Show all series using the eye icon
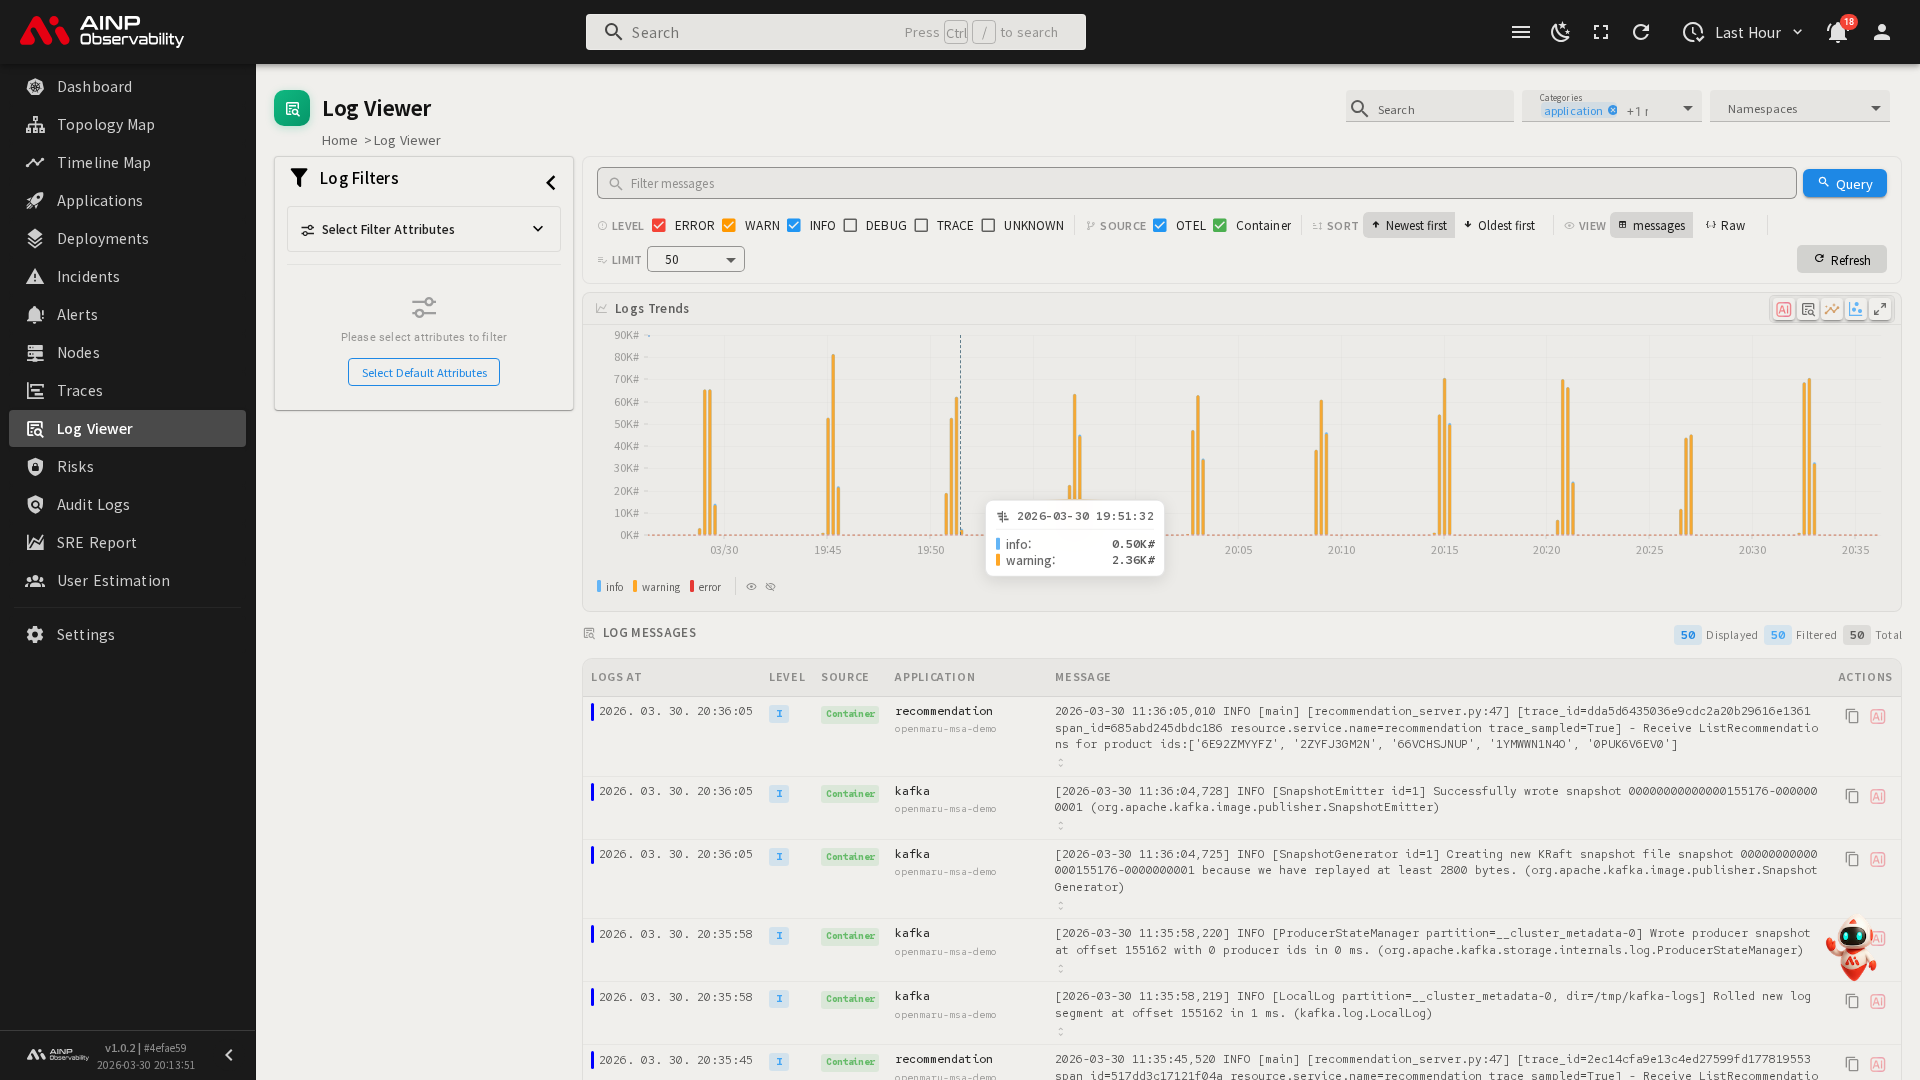Viewport: 1920px width, 1080px height. click(x=751, y=587)
